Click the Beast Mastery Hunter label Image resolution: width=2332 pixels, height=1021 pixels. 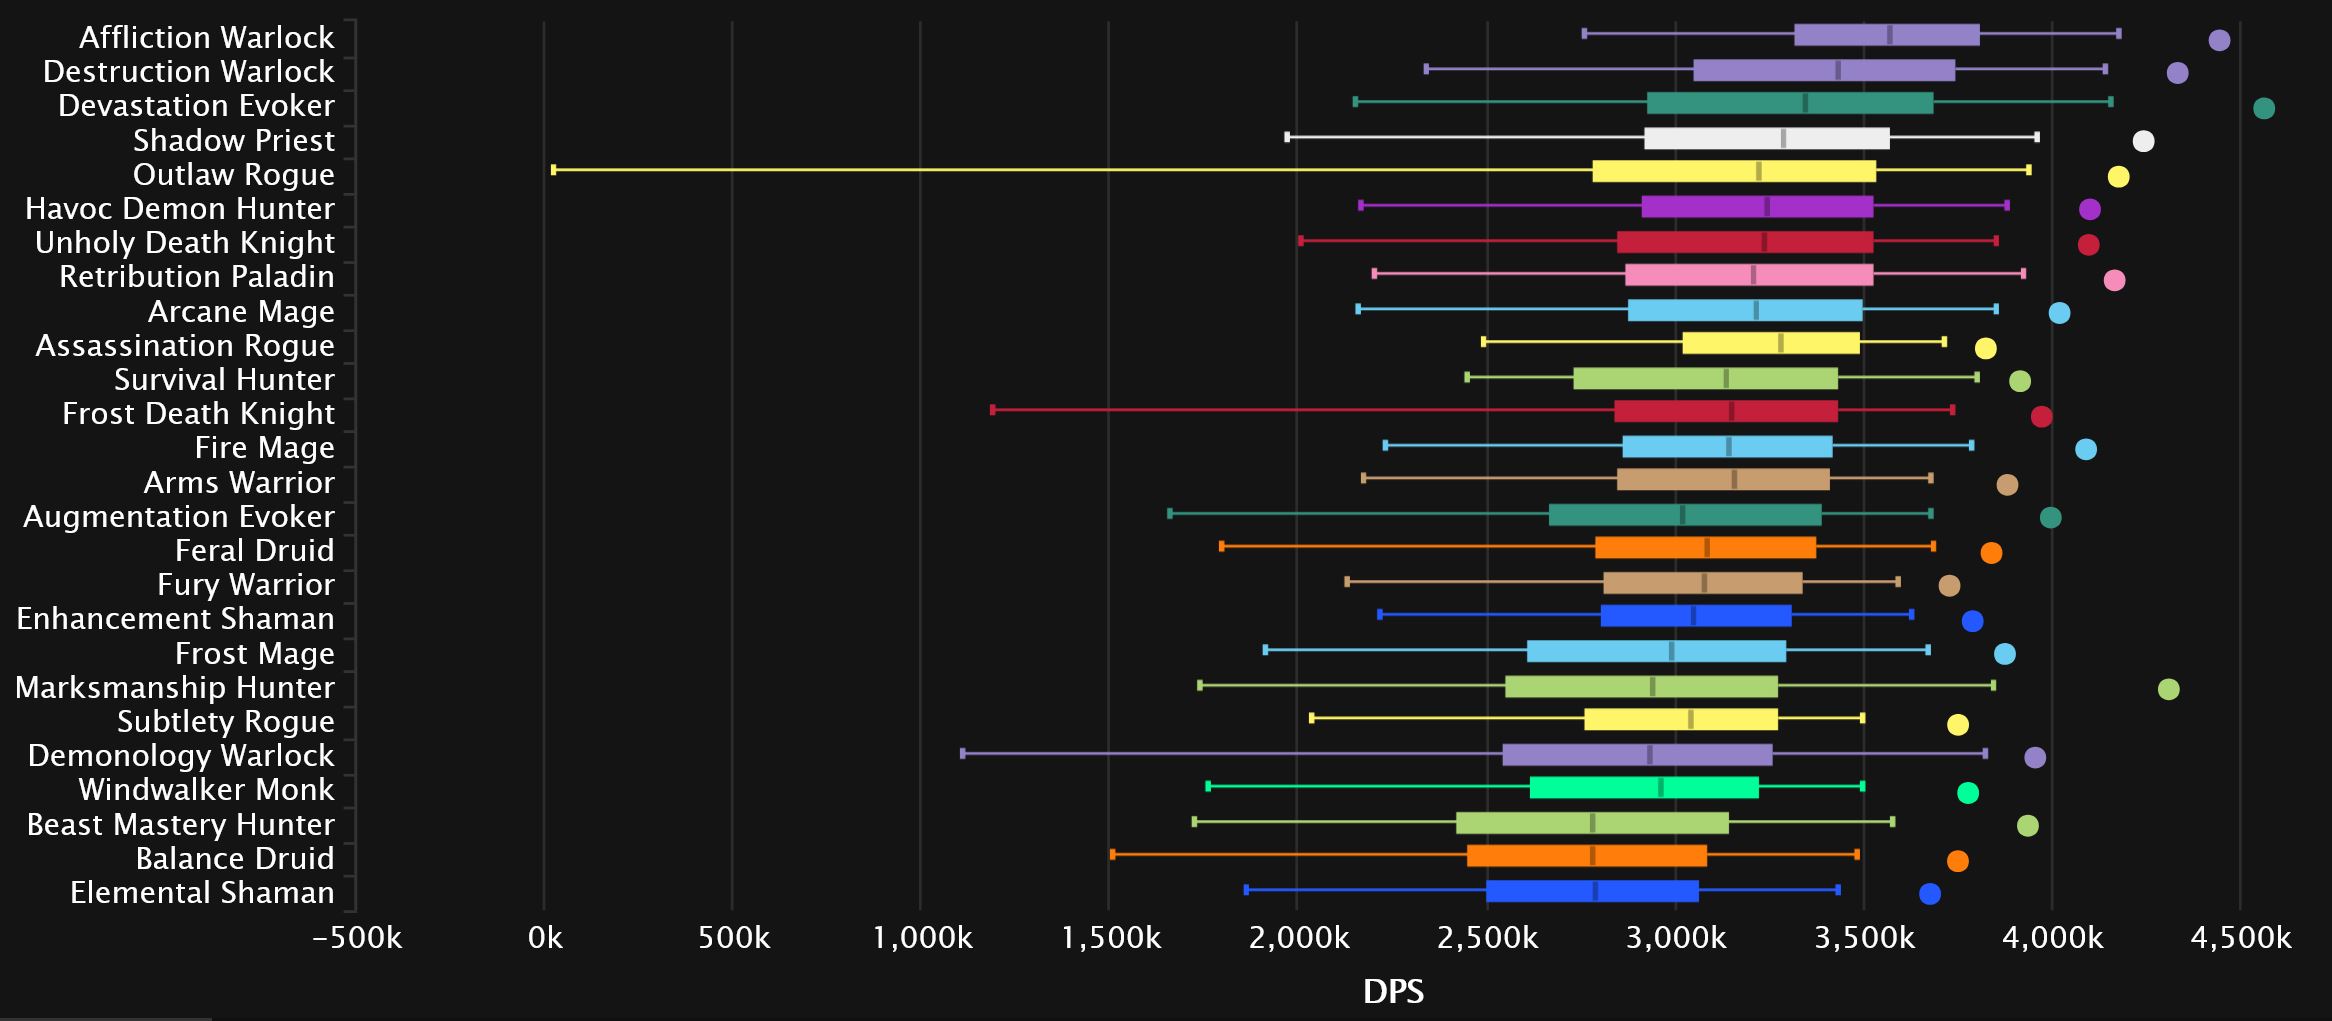(x=181, y=824)
